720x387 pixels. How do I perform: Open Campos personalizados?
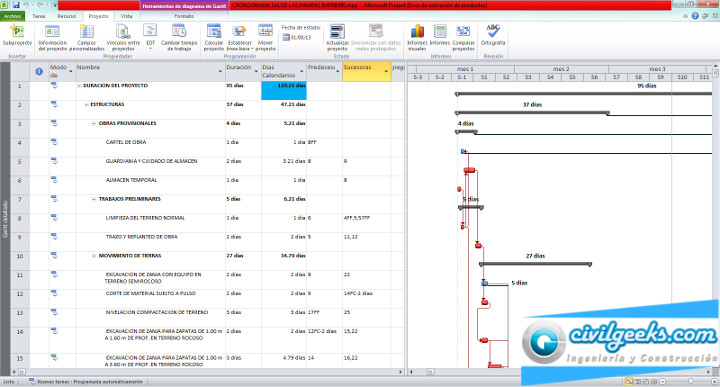(x=87, y=38)
